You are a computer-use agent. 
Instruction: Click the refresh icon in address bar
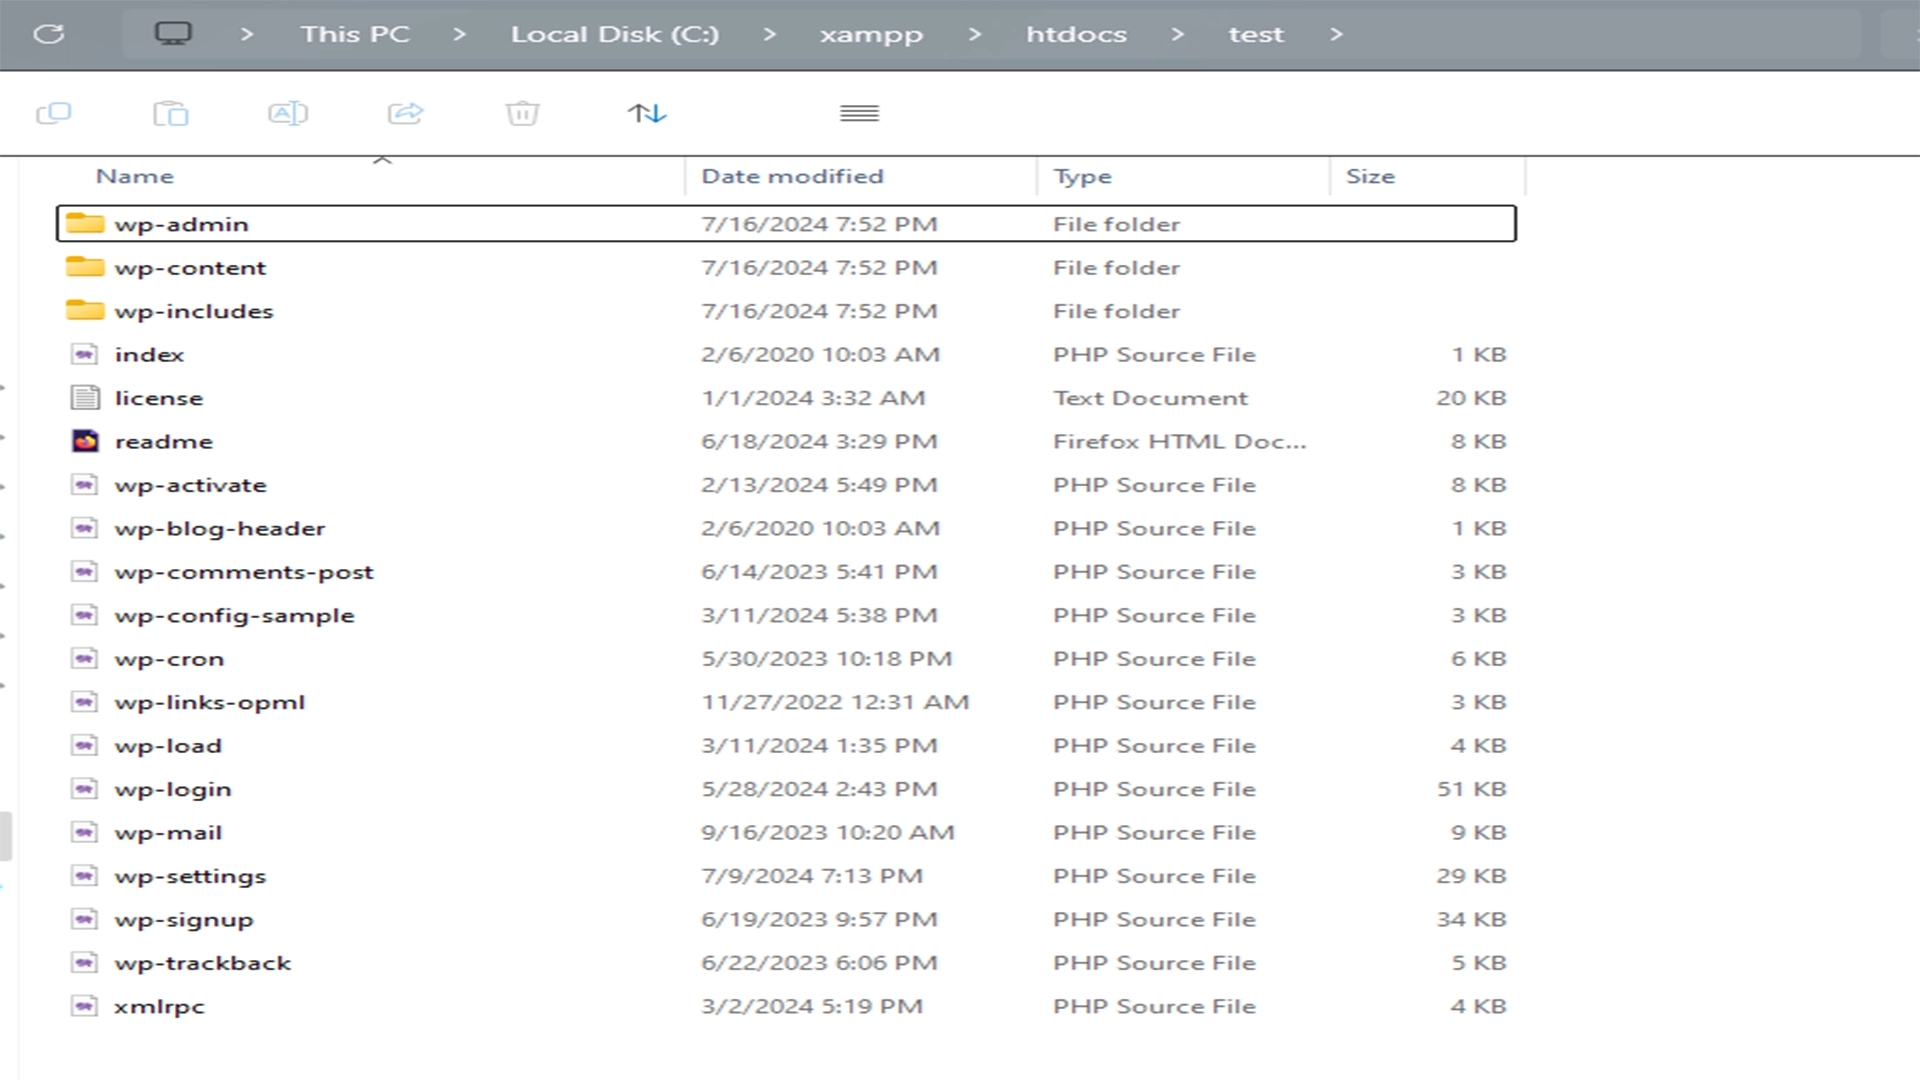[x=49, y=34]
